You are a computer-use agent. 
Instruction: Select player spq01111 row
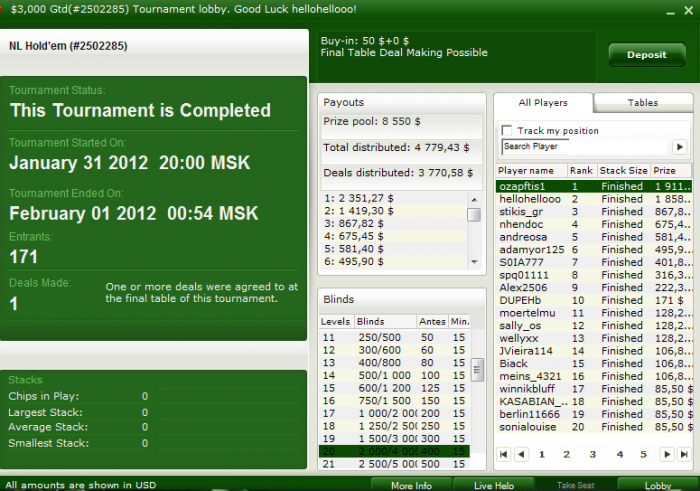tap(594, 275)
